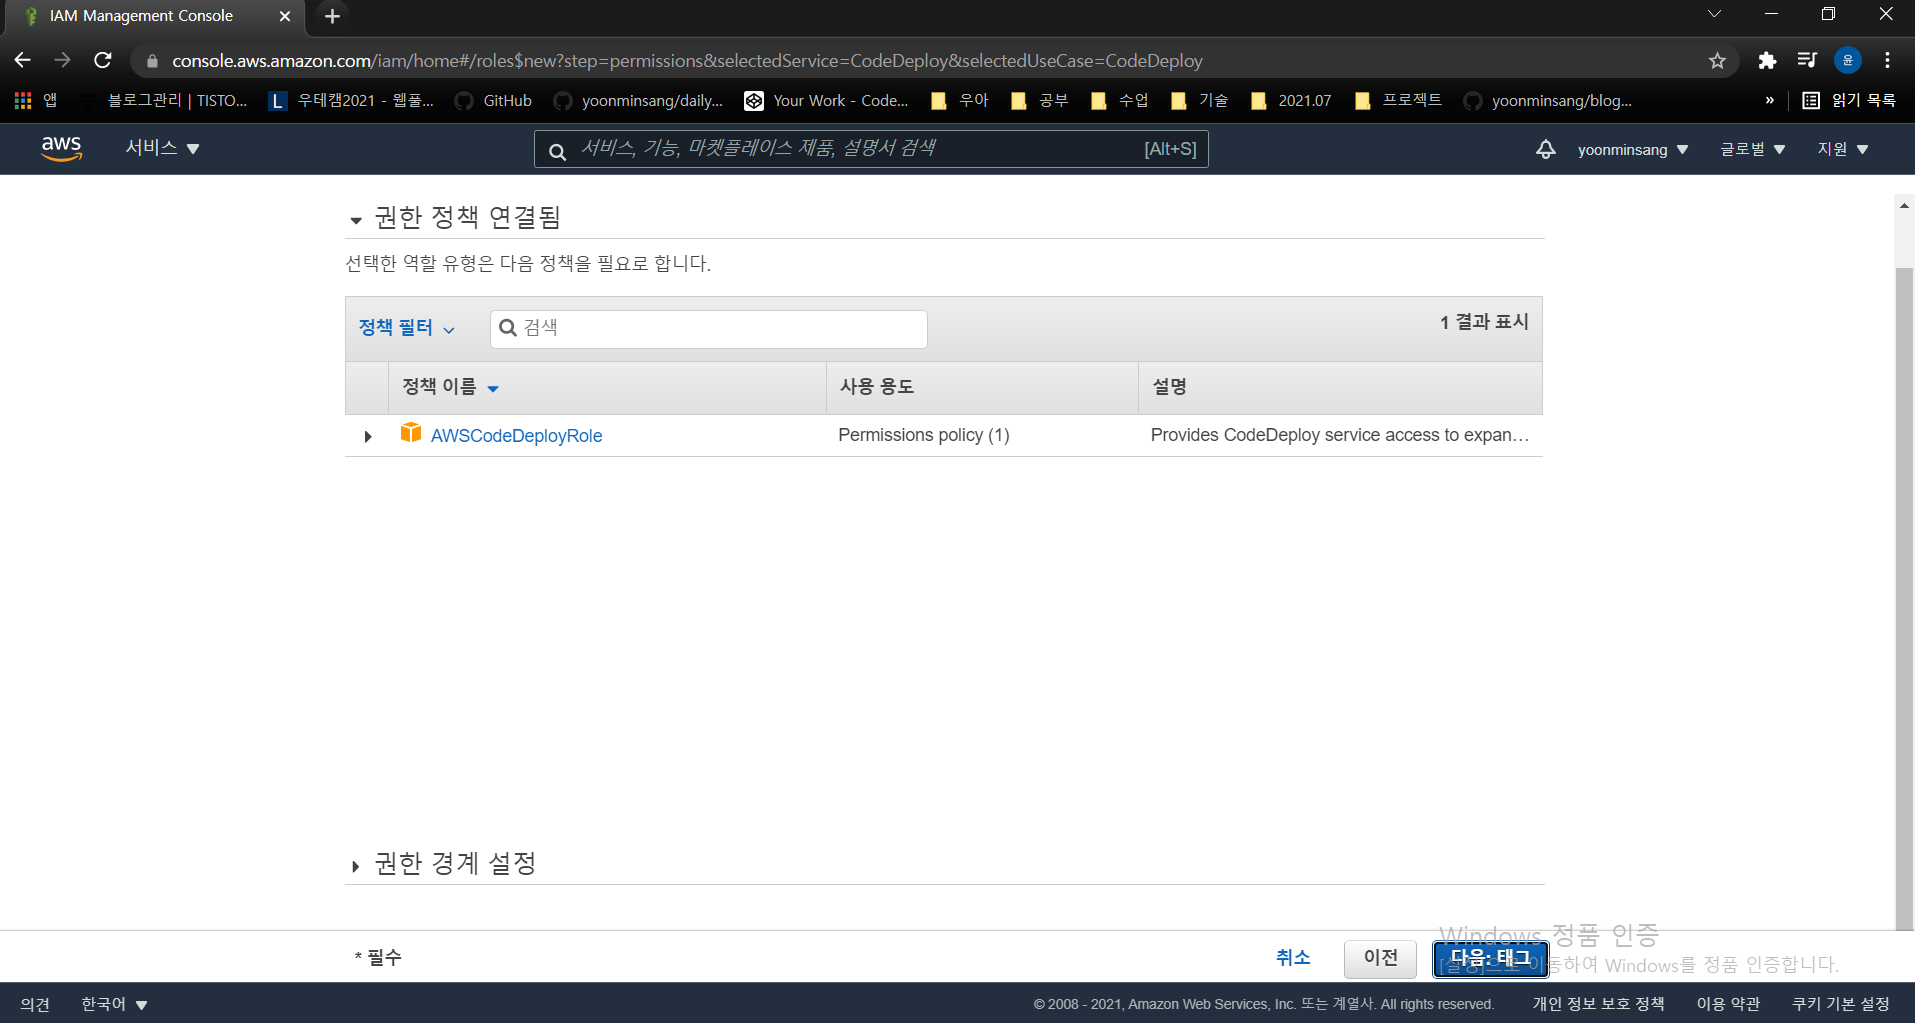Viewport: 1917px width, 1023px height.
Task: Click the Provides CodeDeploy service access description
Action: pyautogui.click(x=1340, y=435)
